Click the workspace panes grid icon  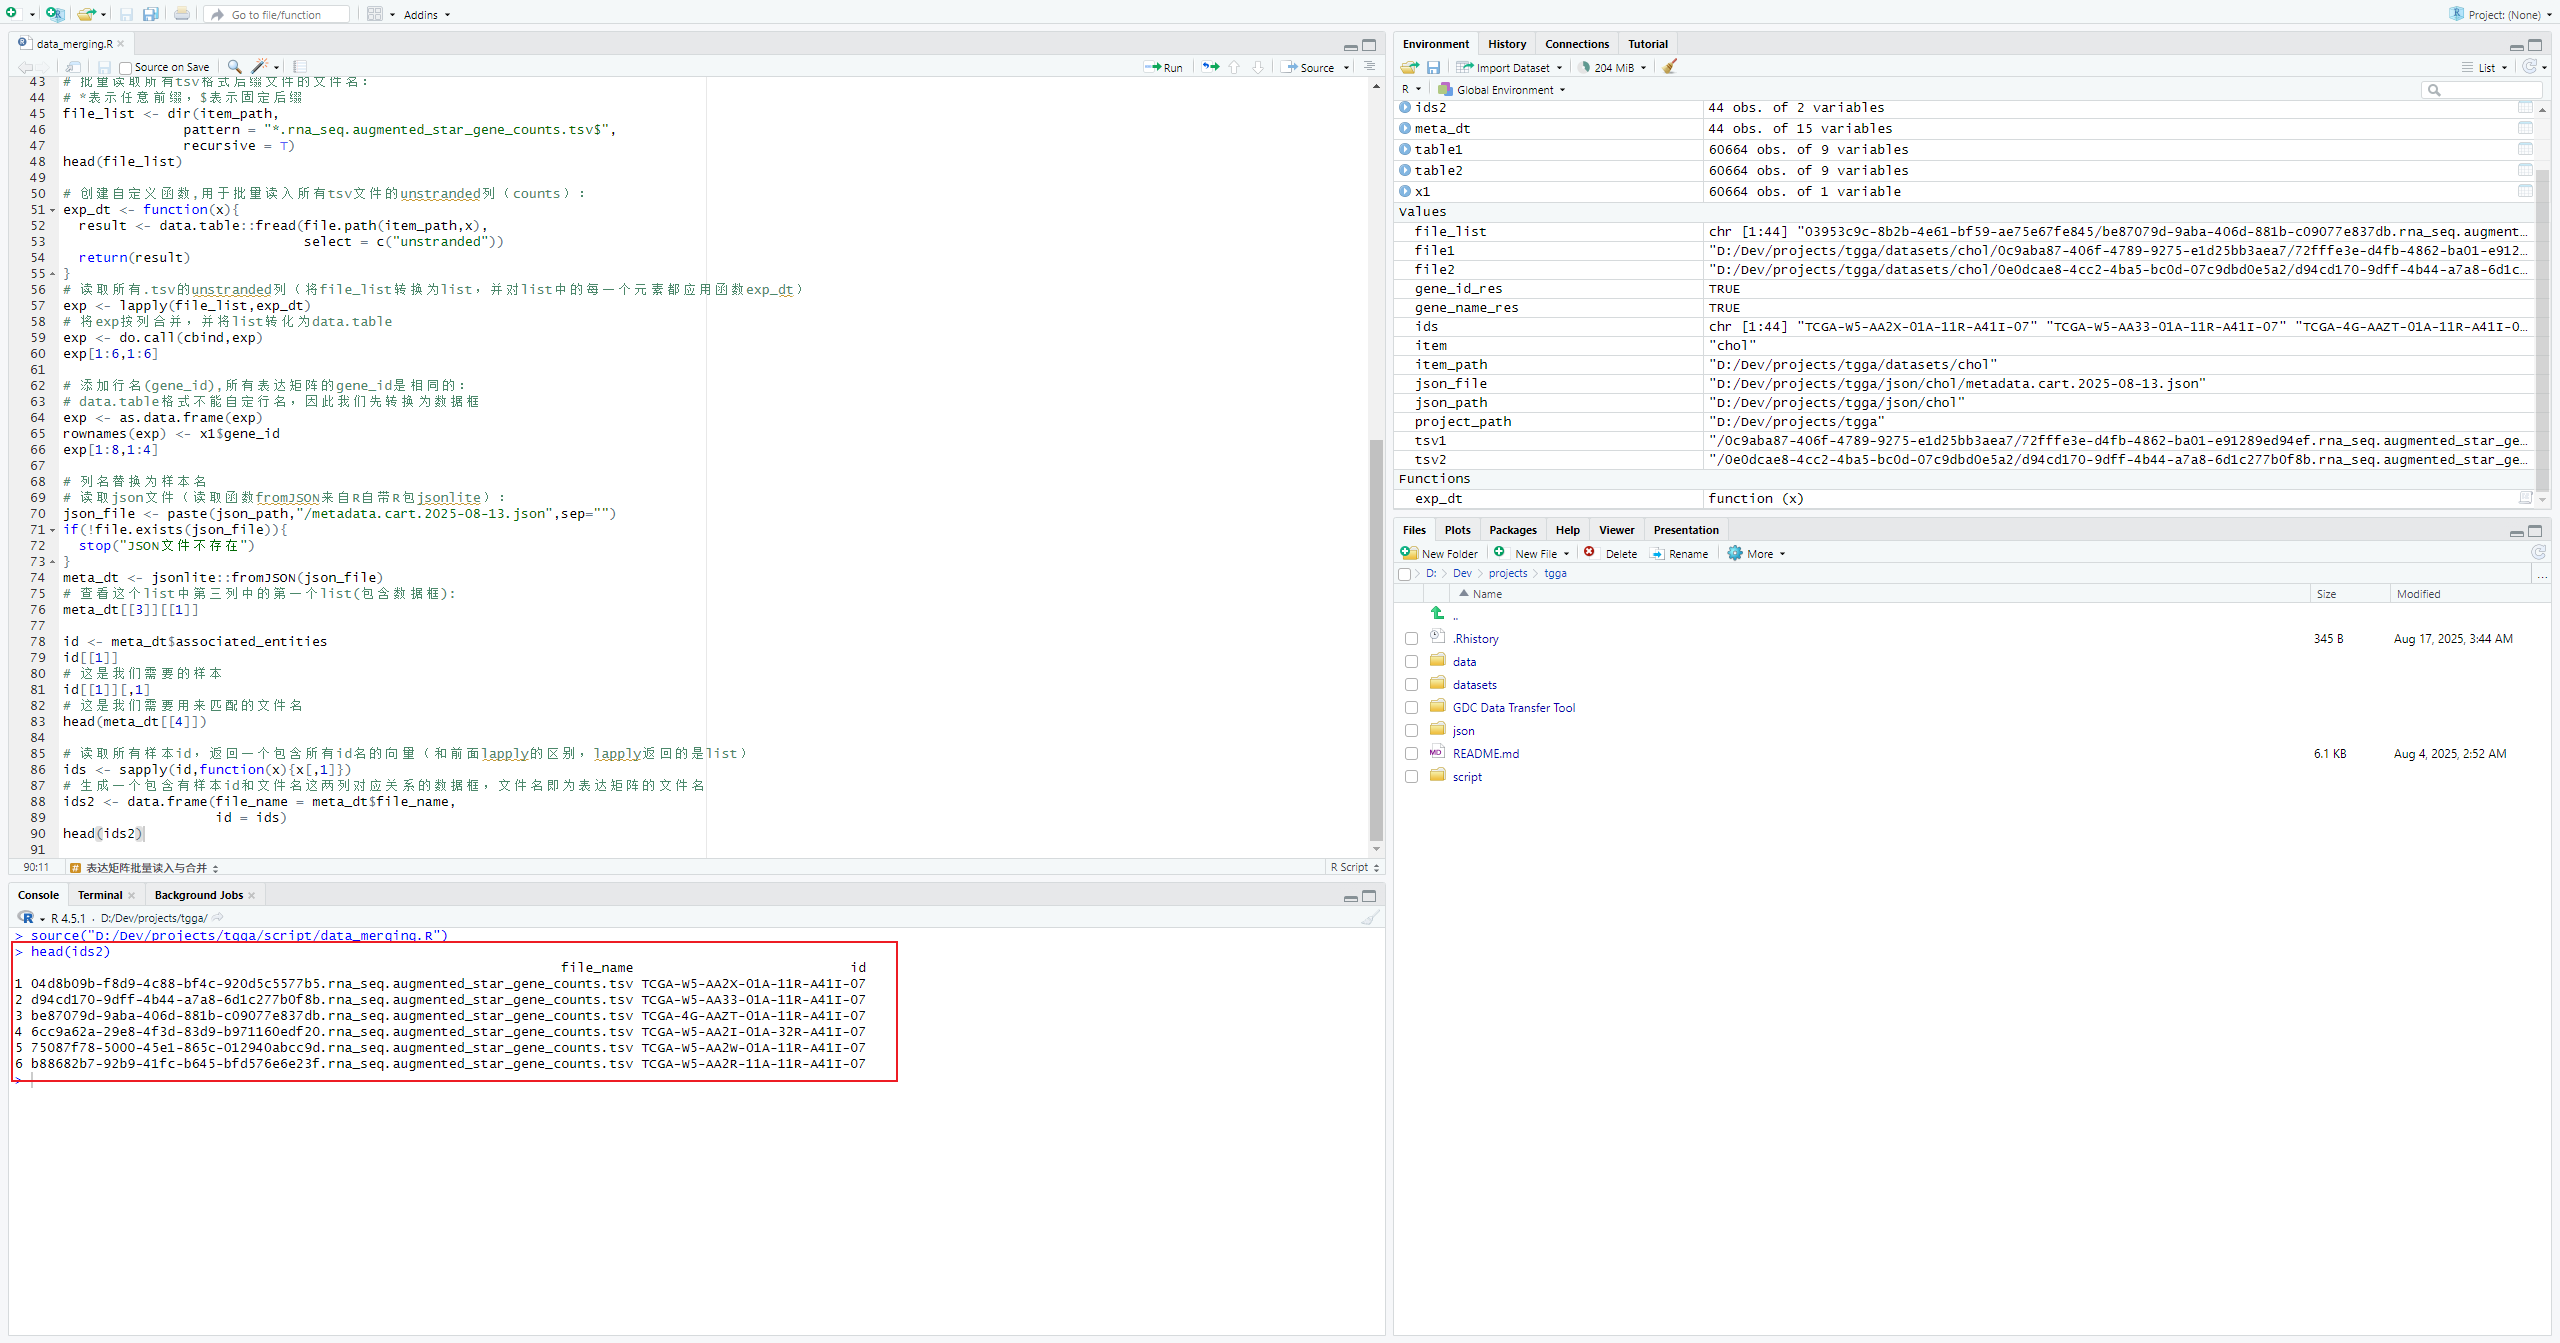(375, 14)
